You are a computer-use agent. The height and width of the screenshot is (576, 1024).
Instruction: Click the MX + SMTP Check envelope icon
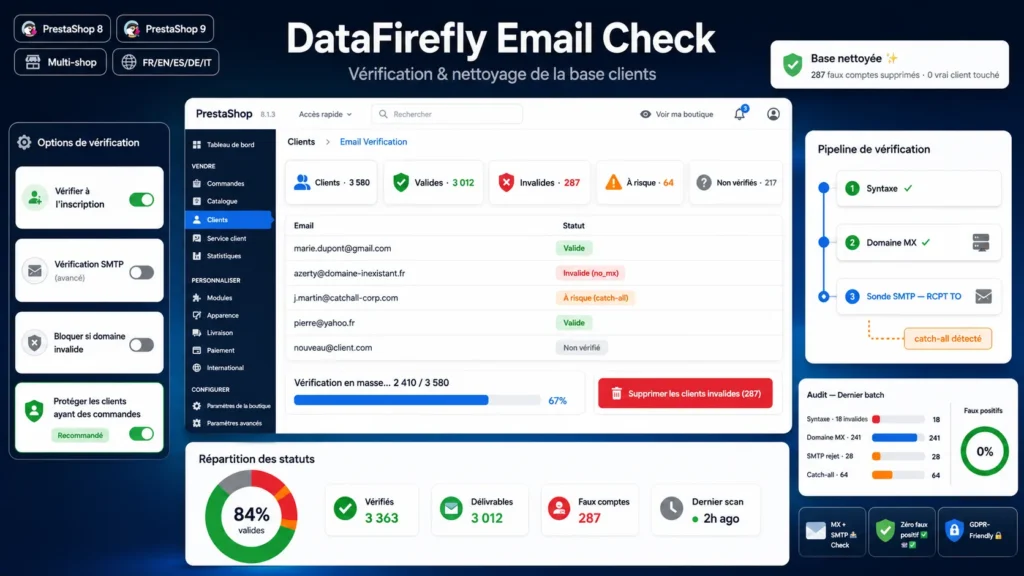pyautogui.click(x=816, y=530)
